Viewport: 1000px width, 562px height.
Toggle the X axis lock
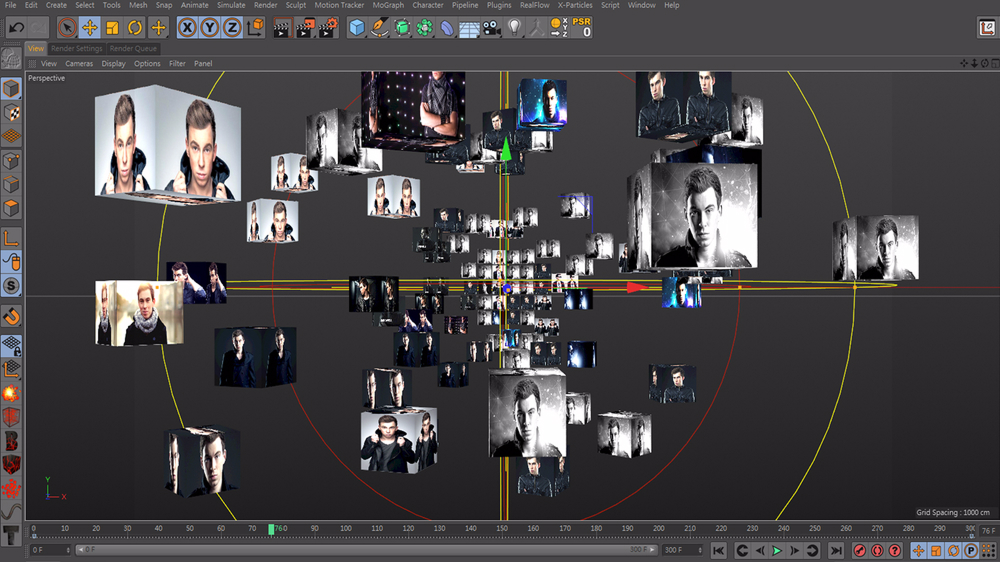point(187,27)
